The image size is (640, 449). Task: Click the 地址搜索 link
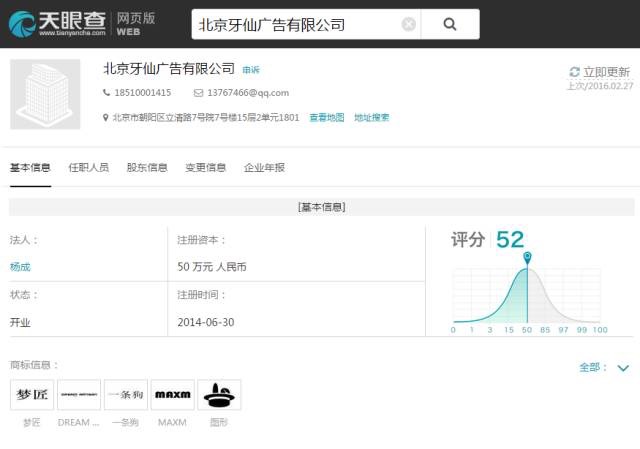click(371, 118)
